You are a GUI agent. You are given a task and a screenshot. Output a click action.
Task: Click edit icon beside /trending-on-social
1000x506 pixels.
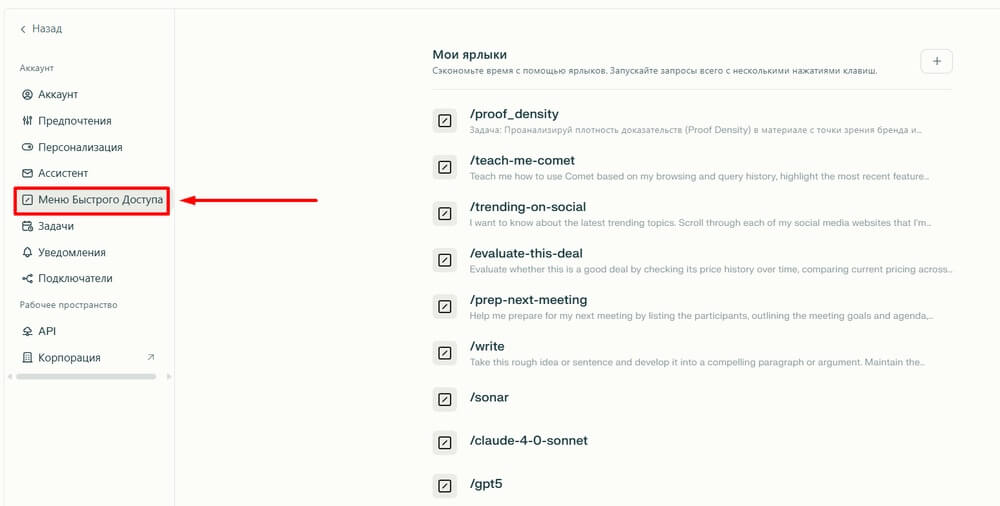coord(445,214)
